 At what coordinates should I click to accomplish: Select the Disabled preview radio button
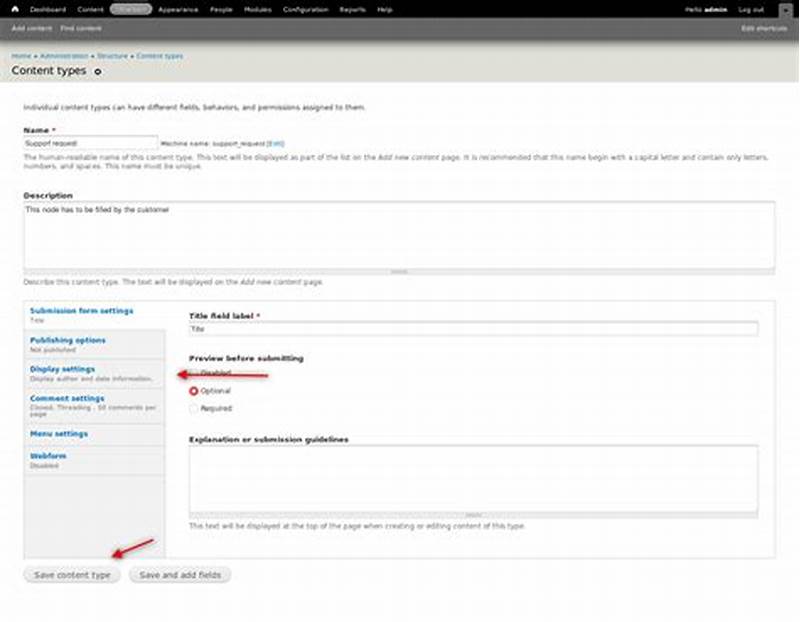point(194,372)
